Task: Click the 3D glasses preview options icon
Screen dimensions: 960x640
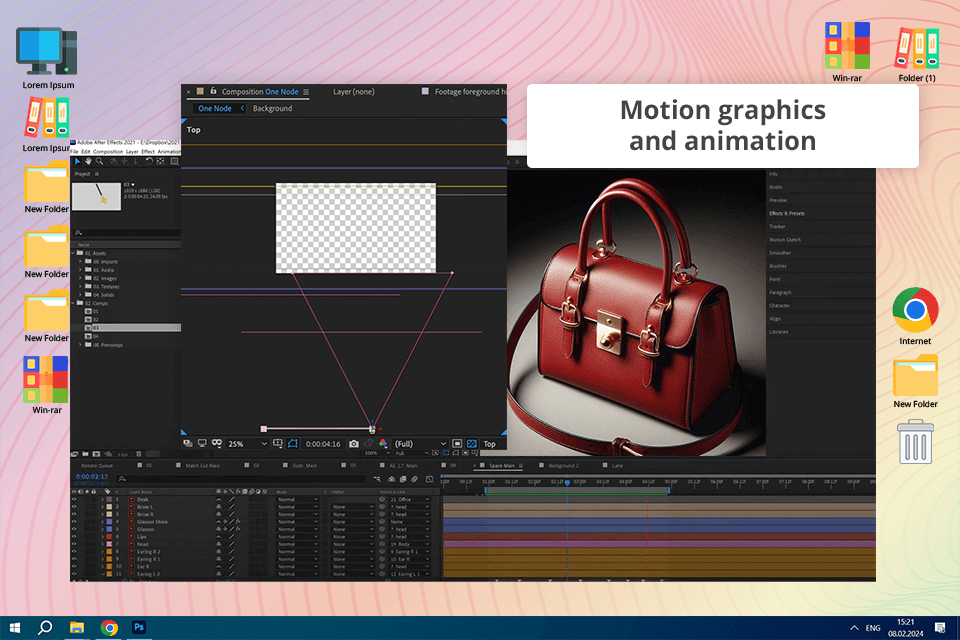Action: [217, 443]
